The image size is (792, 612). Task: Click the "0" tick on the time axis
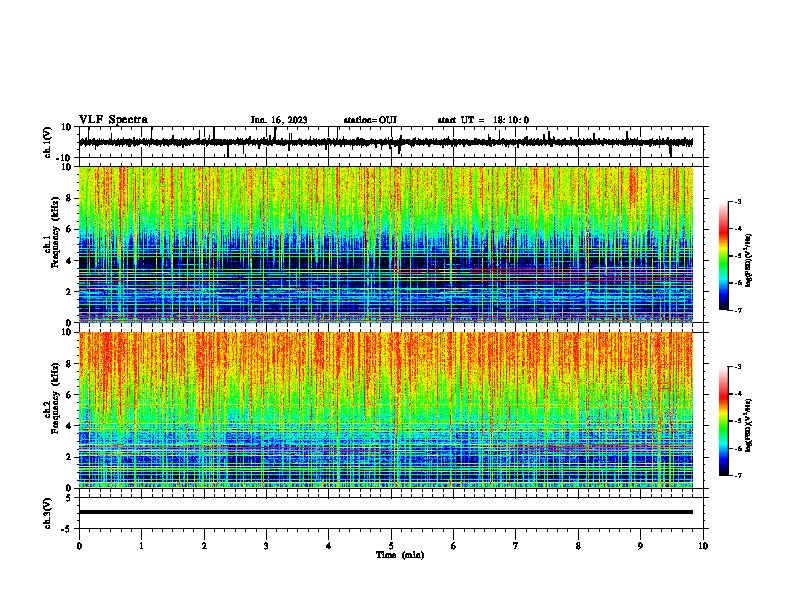tap(79, 546)
